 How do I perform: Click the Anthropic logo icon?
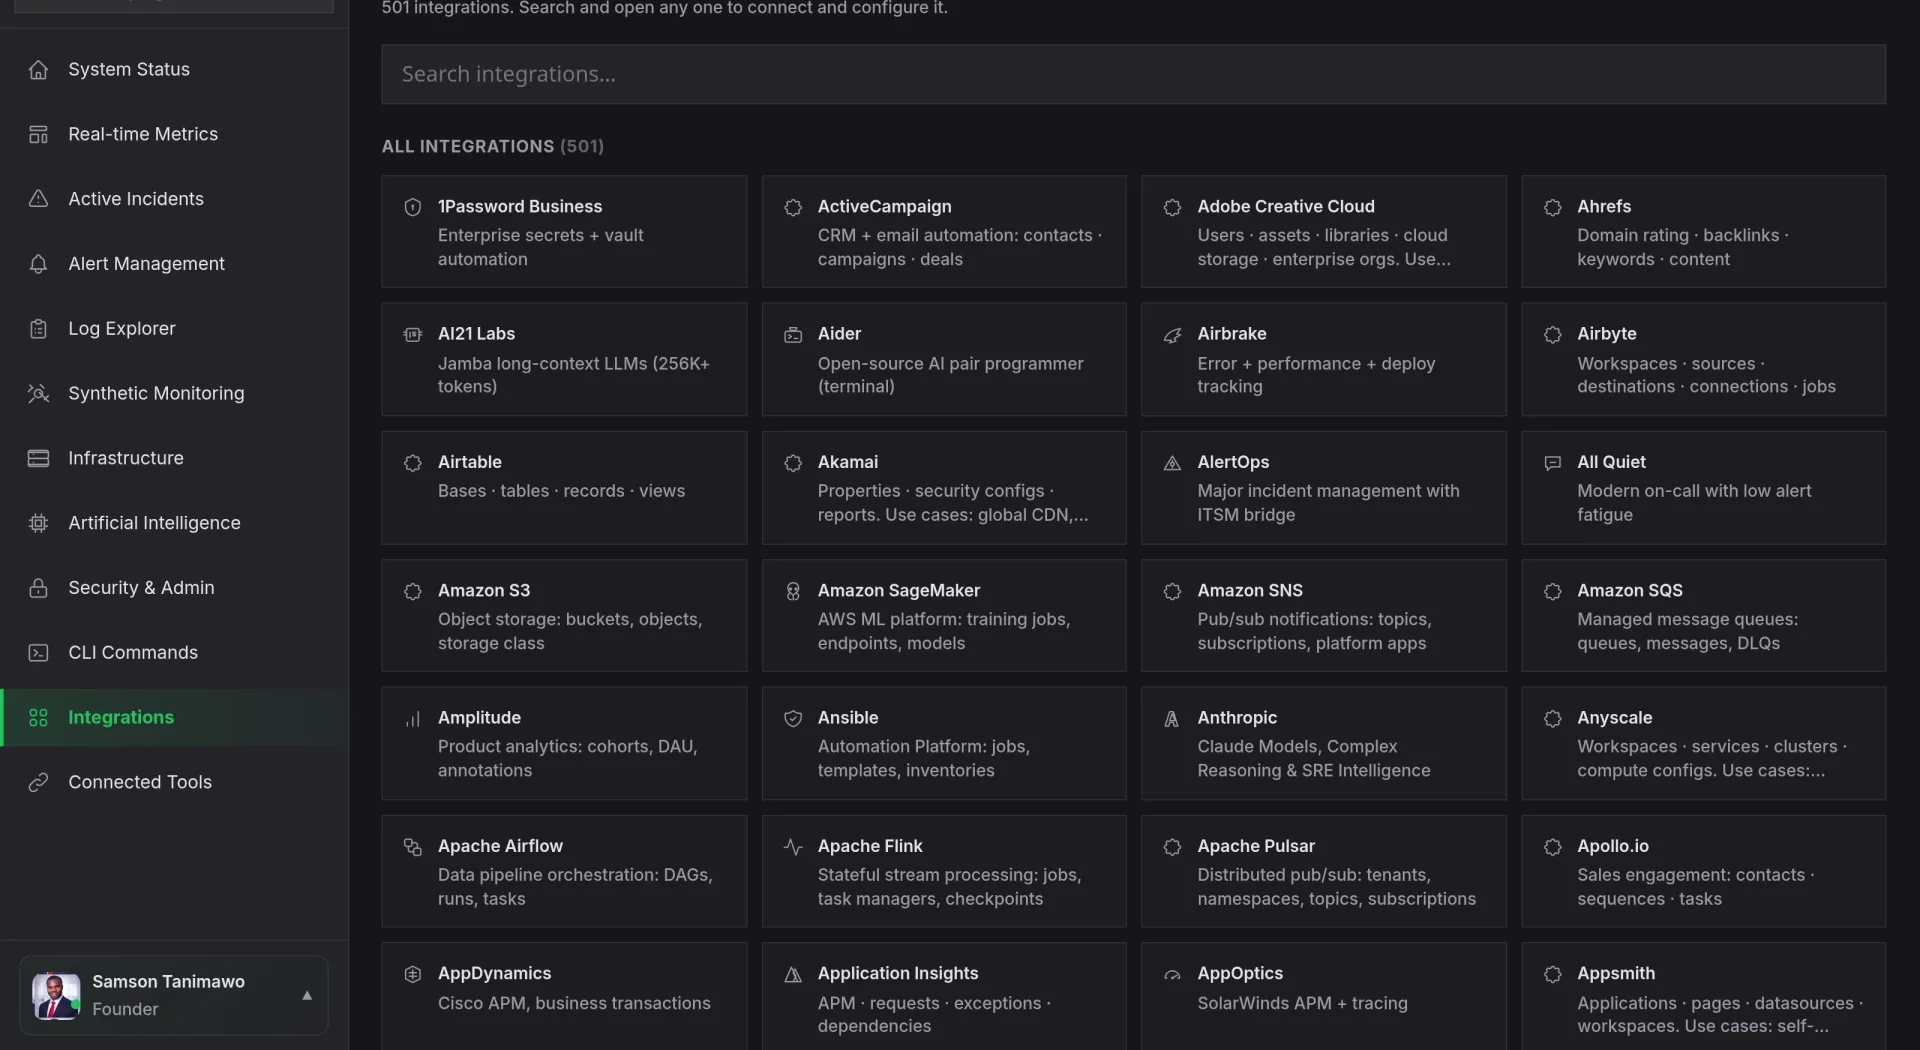[1172, 718]
